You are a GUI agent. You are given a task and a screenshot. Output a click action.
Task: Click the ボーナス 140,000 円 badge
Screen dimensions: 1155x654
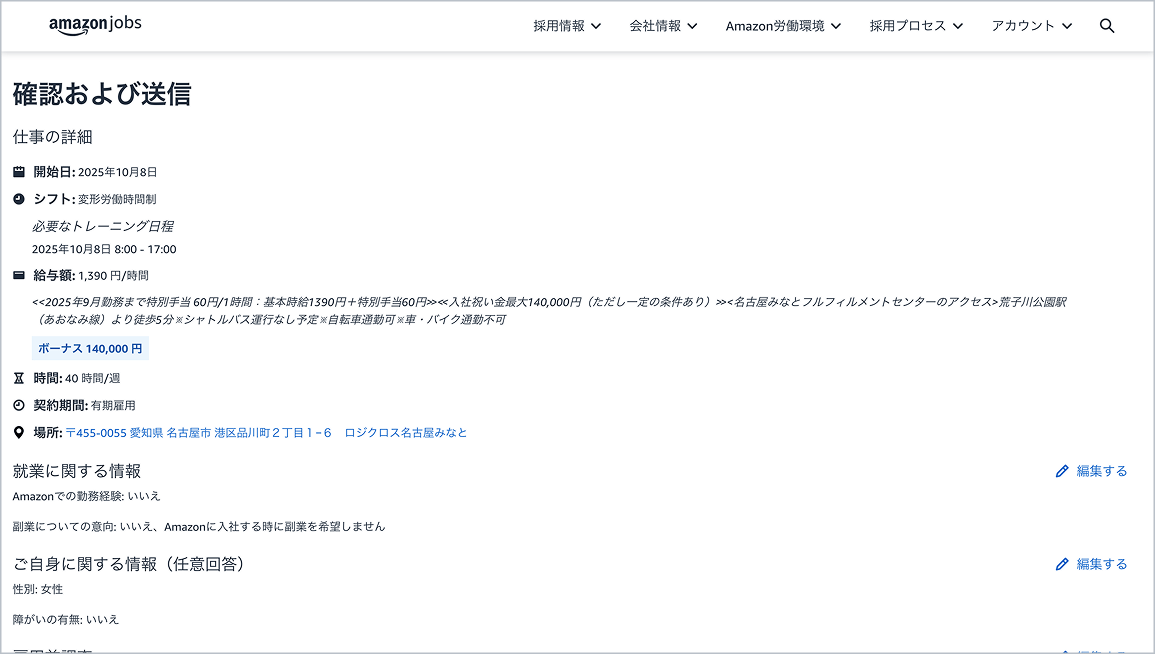click(x=90, y=348)
